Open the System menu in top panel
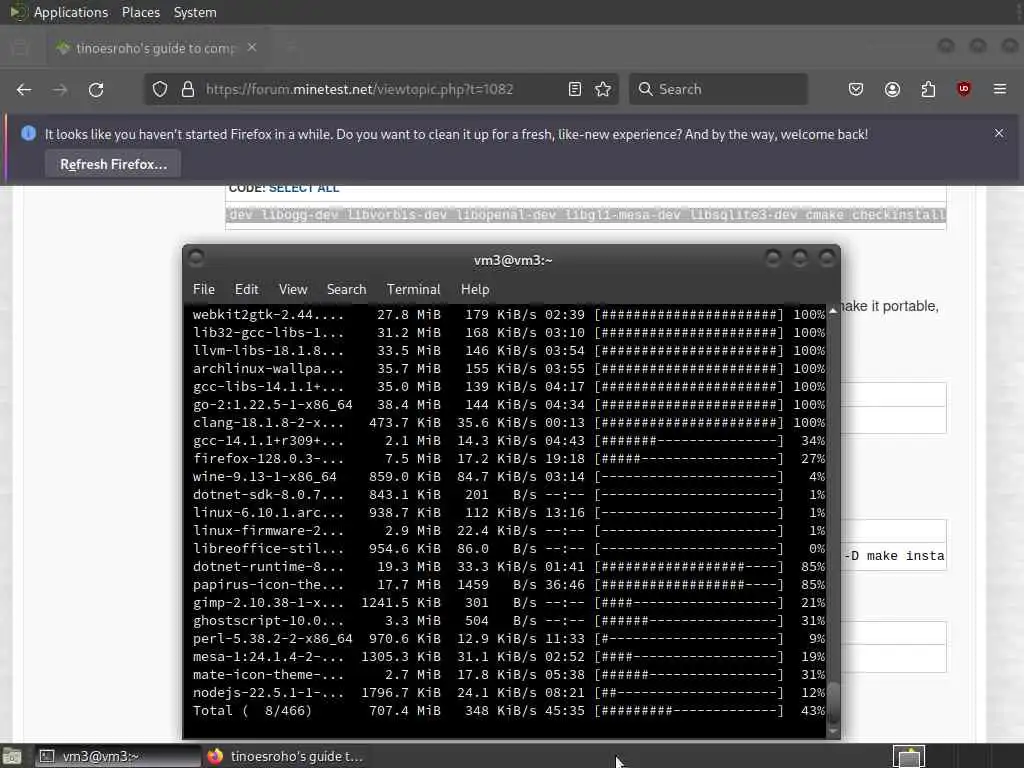1024x768 pixels. coord(195,12)
